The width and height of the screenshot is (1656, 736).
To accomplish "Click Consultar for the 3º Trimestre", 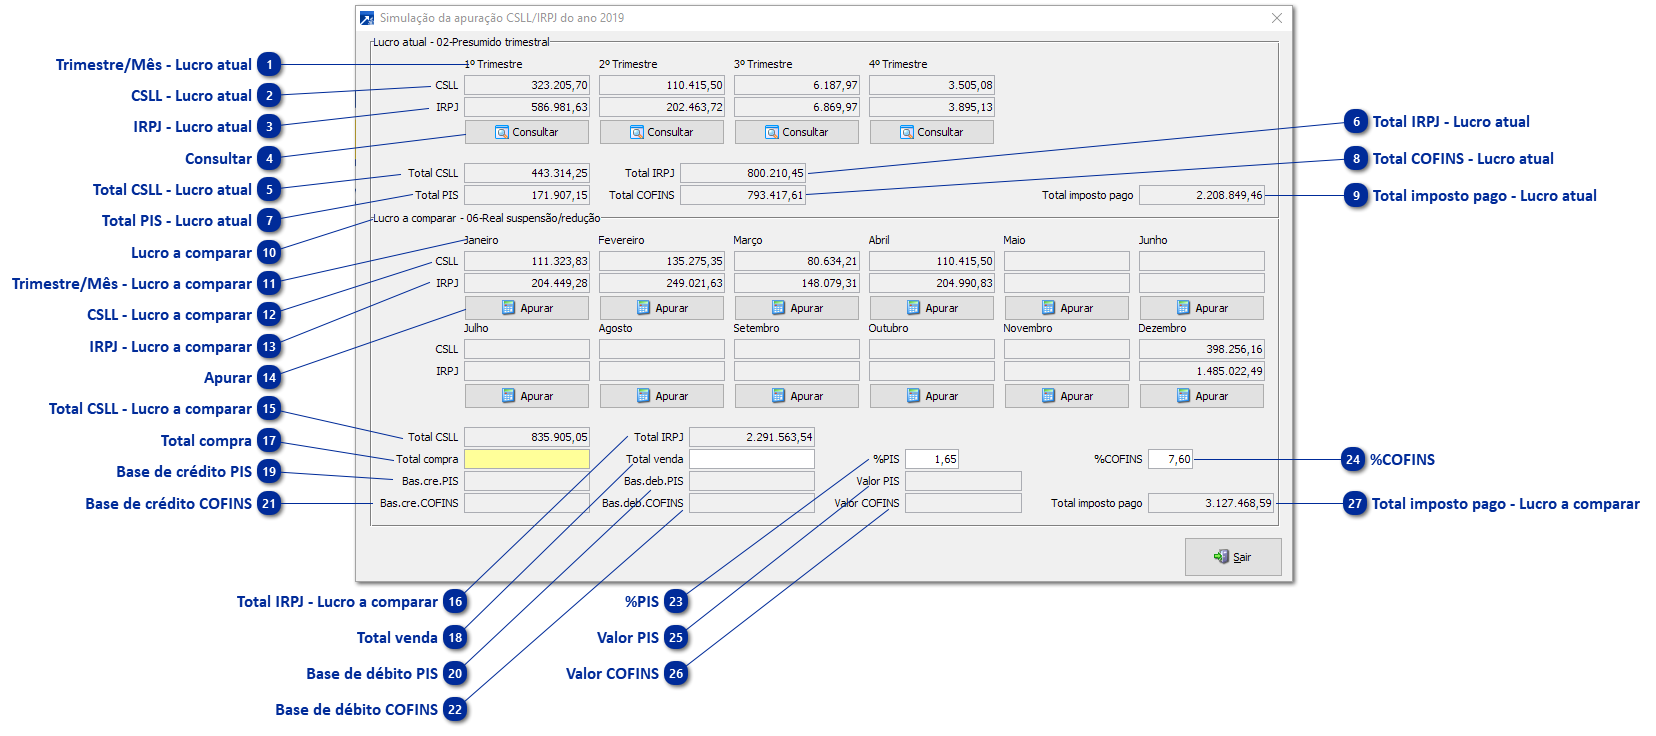I will point(797,132).
